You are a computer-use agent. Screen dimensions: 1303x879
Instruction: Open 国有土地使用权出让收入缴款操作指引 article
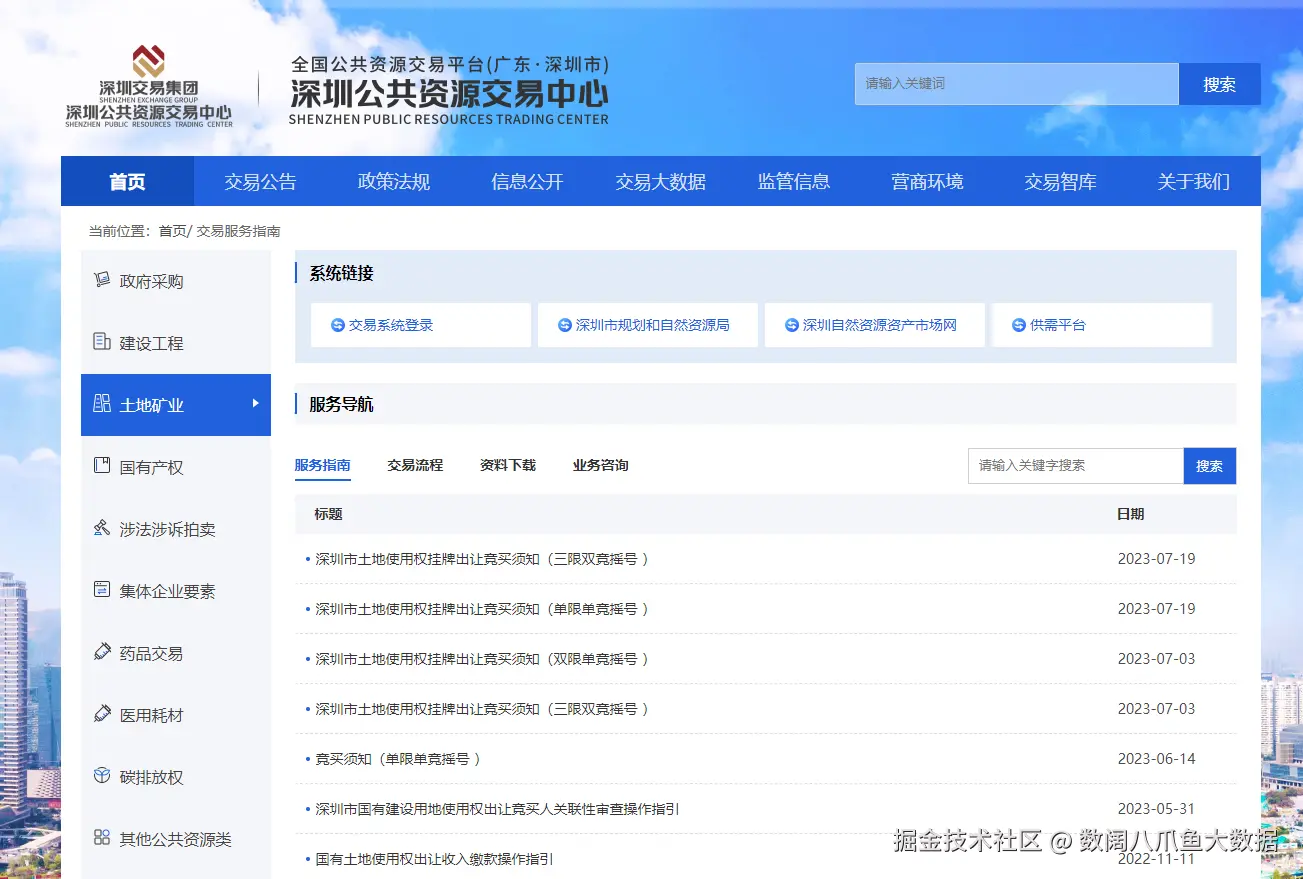point(434,859)
